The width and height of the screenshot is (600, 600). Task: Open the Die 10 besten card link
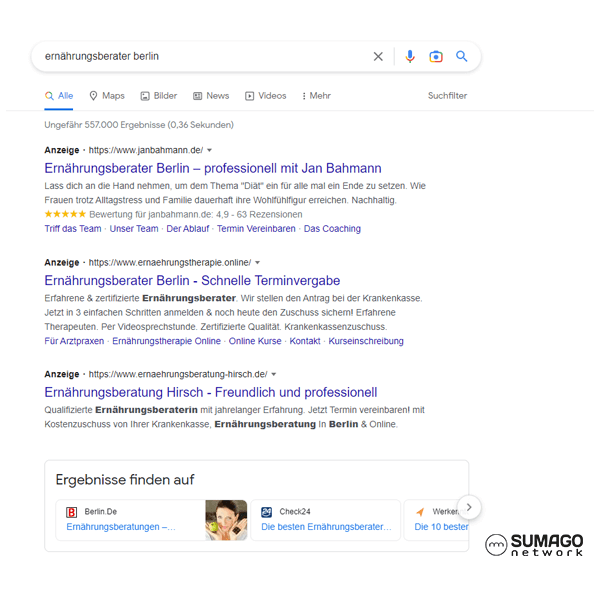pyautogui.click(x=441, y=527)
